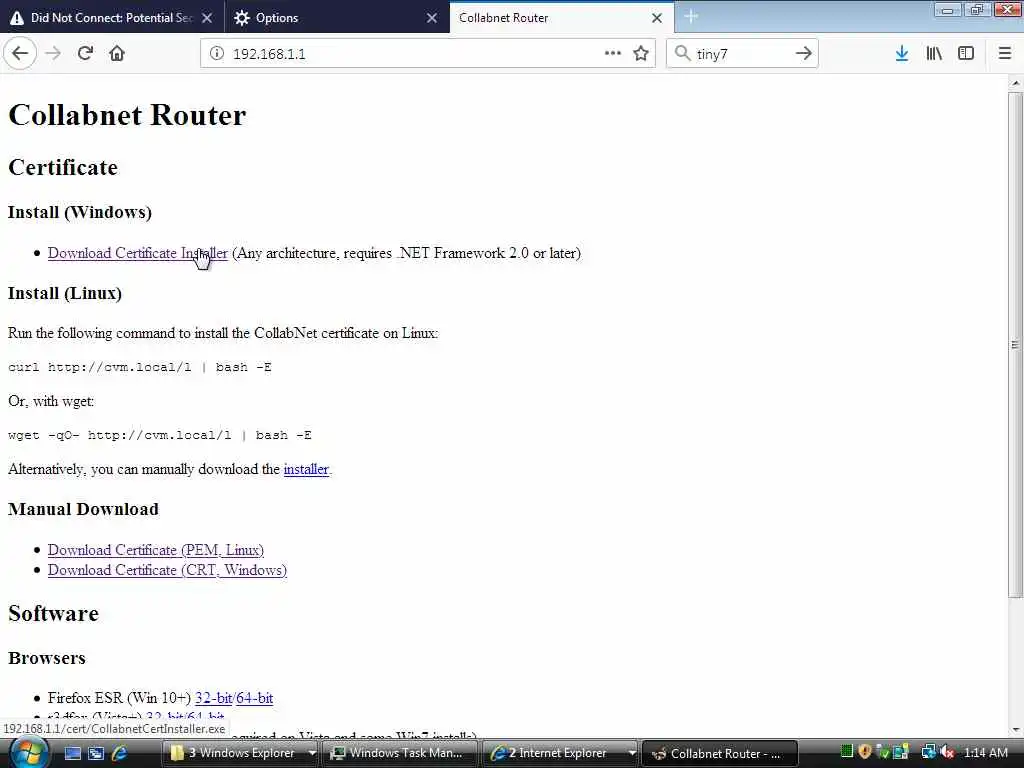
Task: Close the Collabnet Router tab
Action: tap(657, 18)
